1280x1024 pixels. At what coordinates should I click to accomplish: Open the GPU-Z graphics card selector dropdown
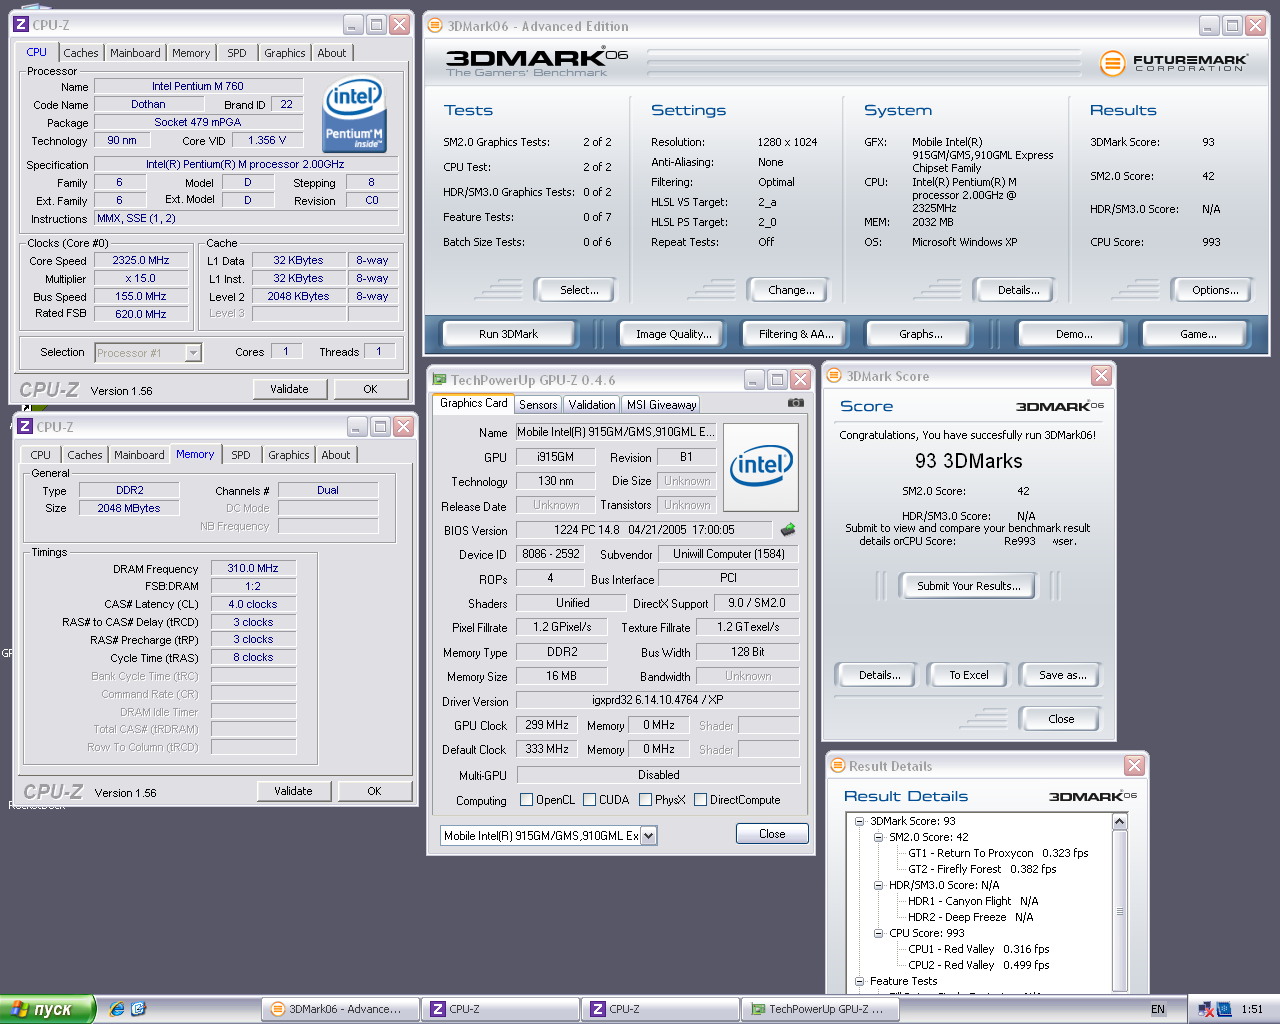pyautogui.click(x=649, y=836)
